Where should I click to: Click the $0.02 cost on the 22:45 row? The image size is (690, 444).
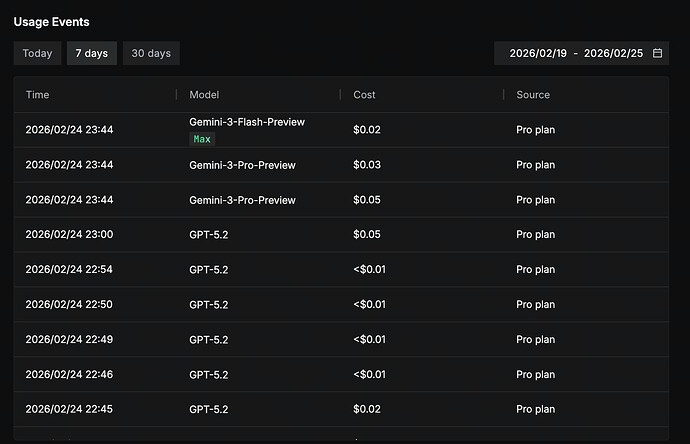367,410
